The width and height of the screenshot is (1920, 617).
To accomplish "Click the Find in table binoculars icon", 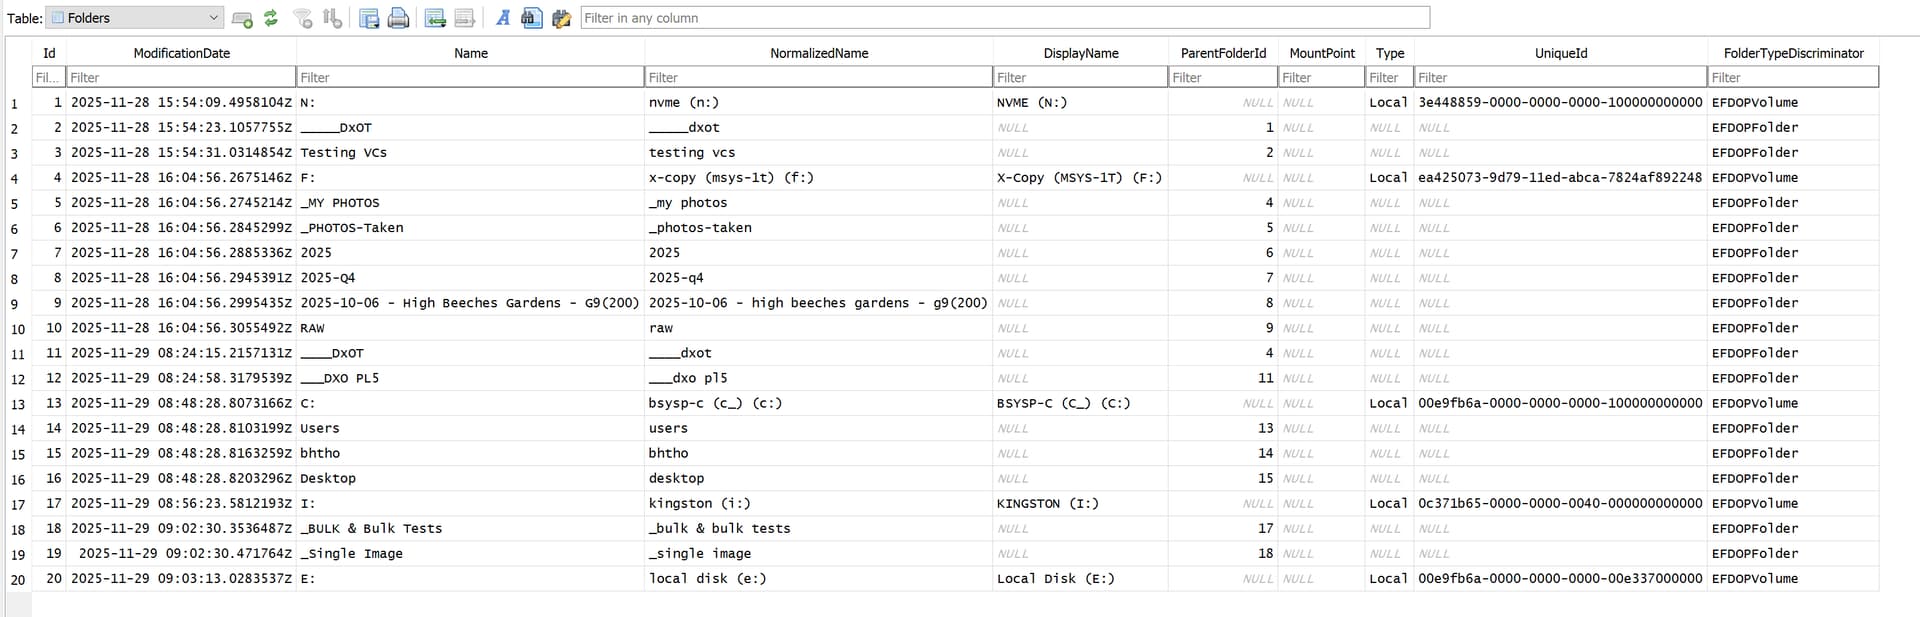I will [532, 18].
